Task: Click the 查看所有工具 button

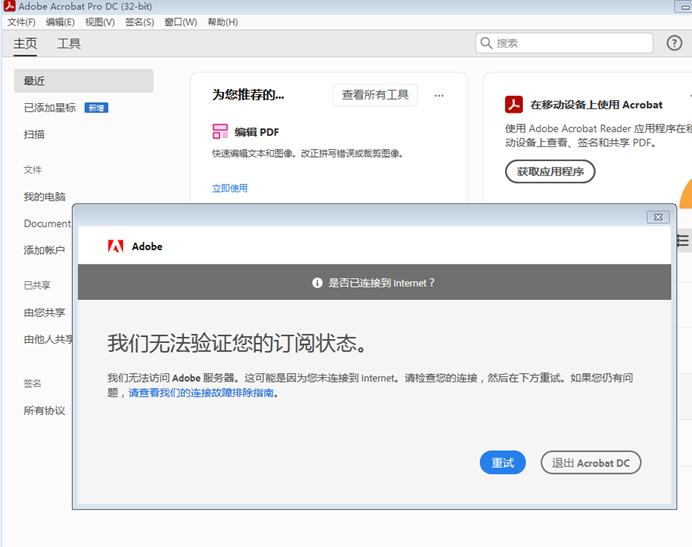Action: (375, 95)
